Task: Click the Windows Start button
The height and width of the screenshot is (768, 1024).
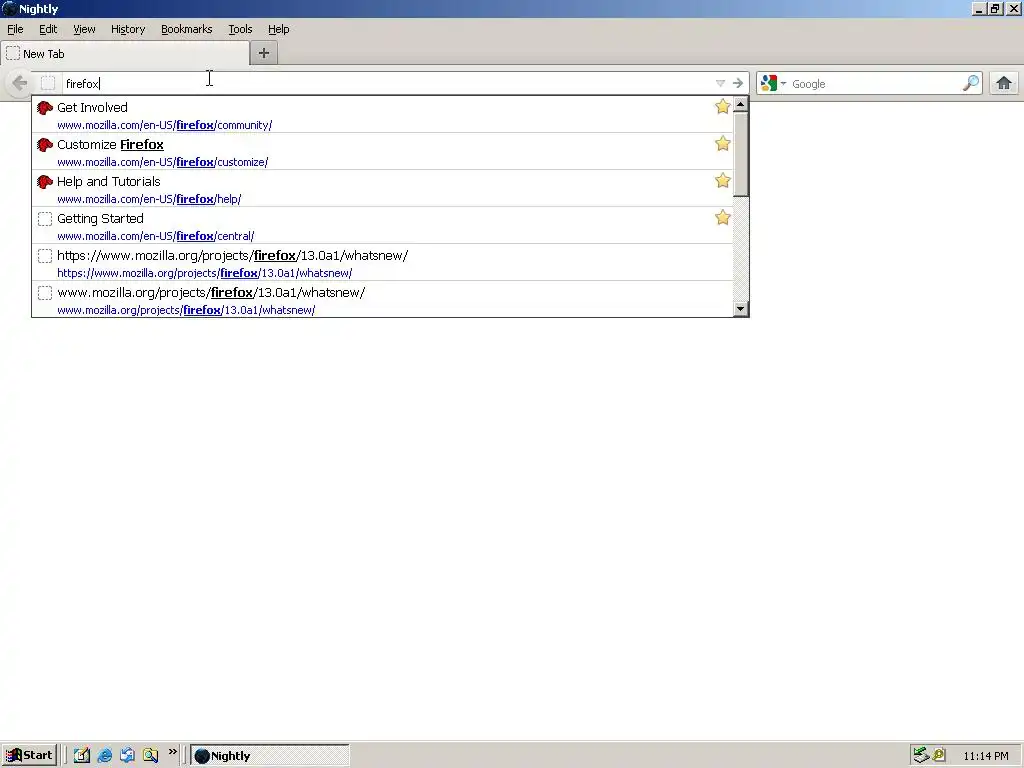Action: click(x=29, y=756)
